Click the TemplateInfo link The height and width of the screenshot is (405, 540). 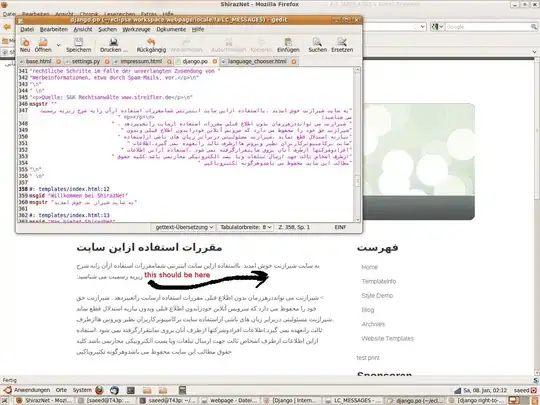378,281
